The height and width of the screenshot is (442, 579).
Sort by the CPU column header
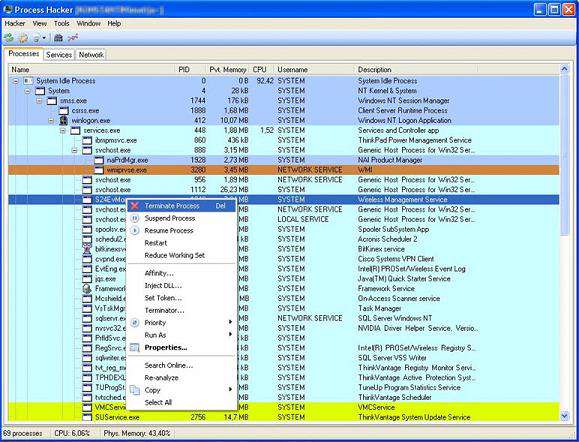tap(262, 69)
